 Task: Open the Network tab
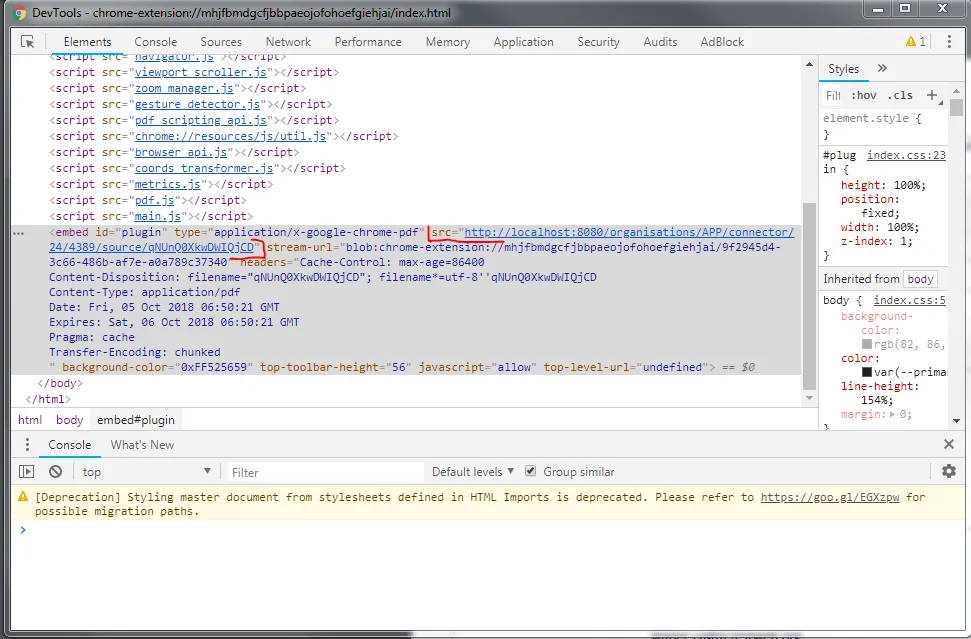click(289, 41)
